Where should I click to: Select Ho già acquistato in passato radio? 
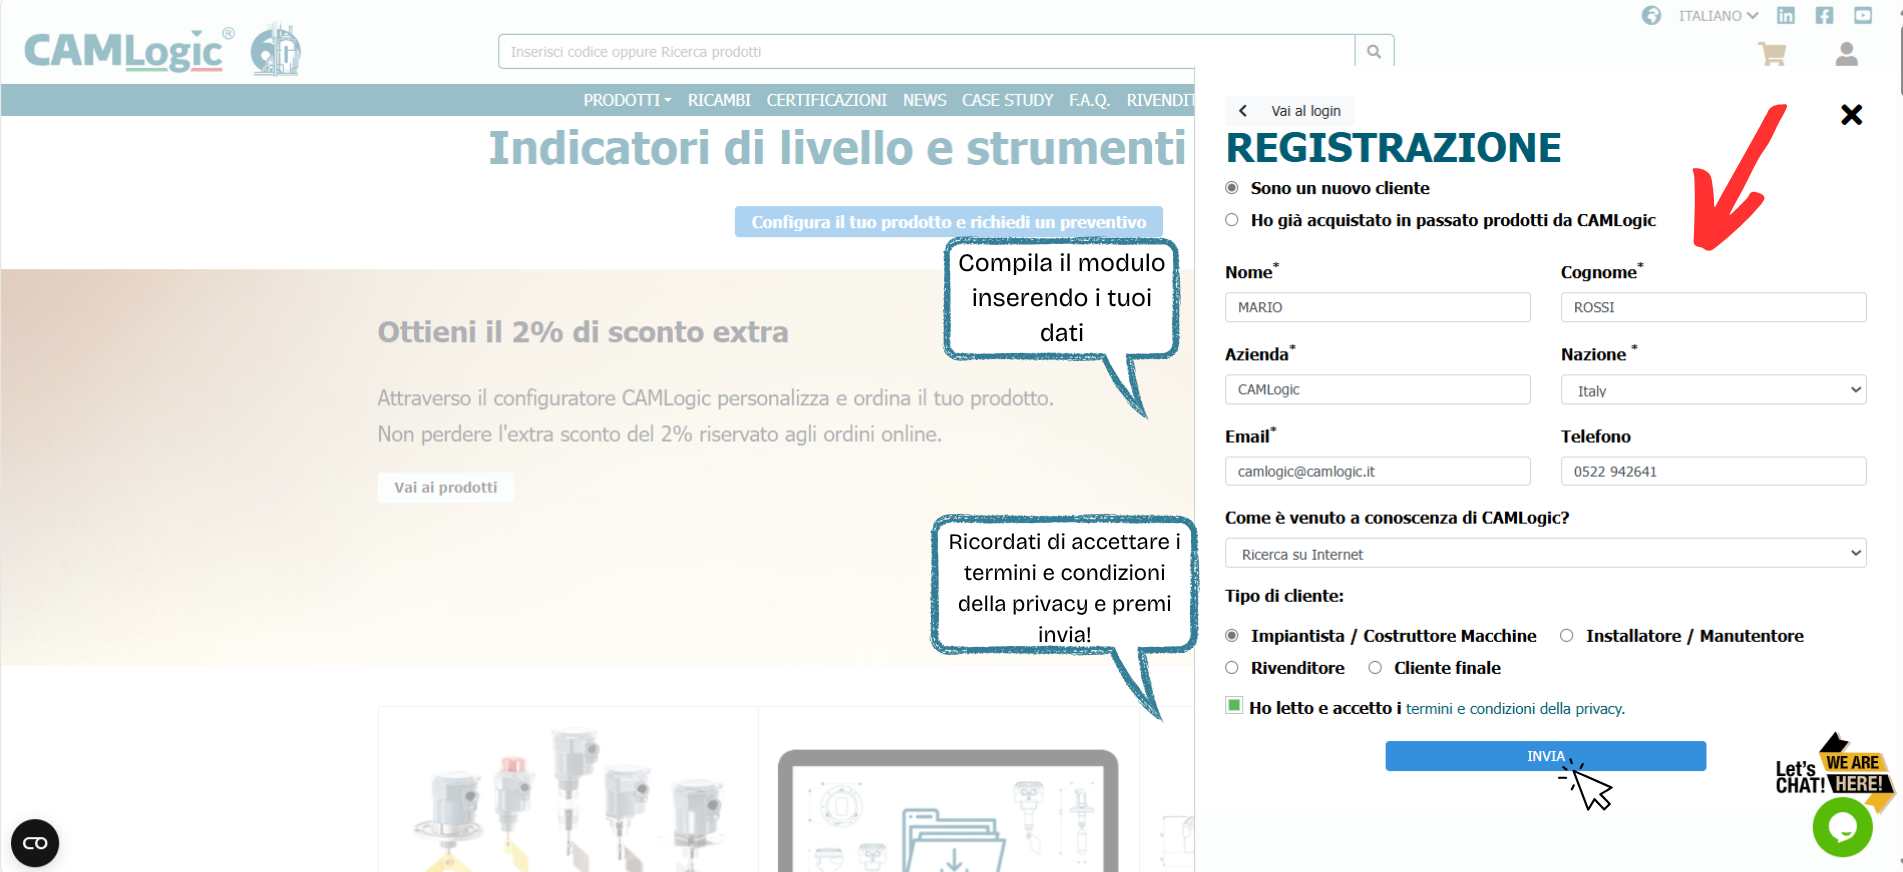pos(1232,220)
